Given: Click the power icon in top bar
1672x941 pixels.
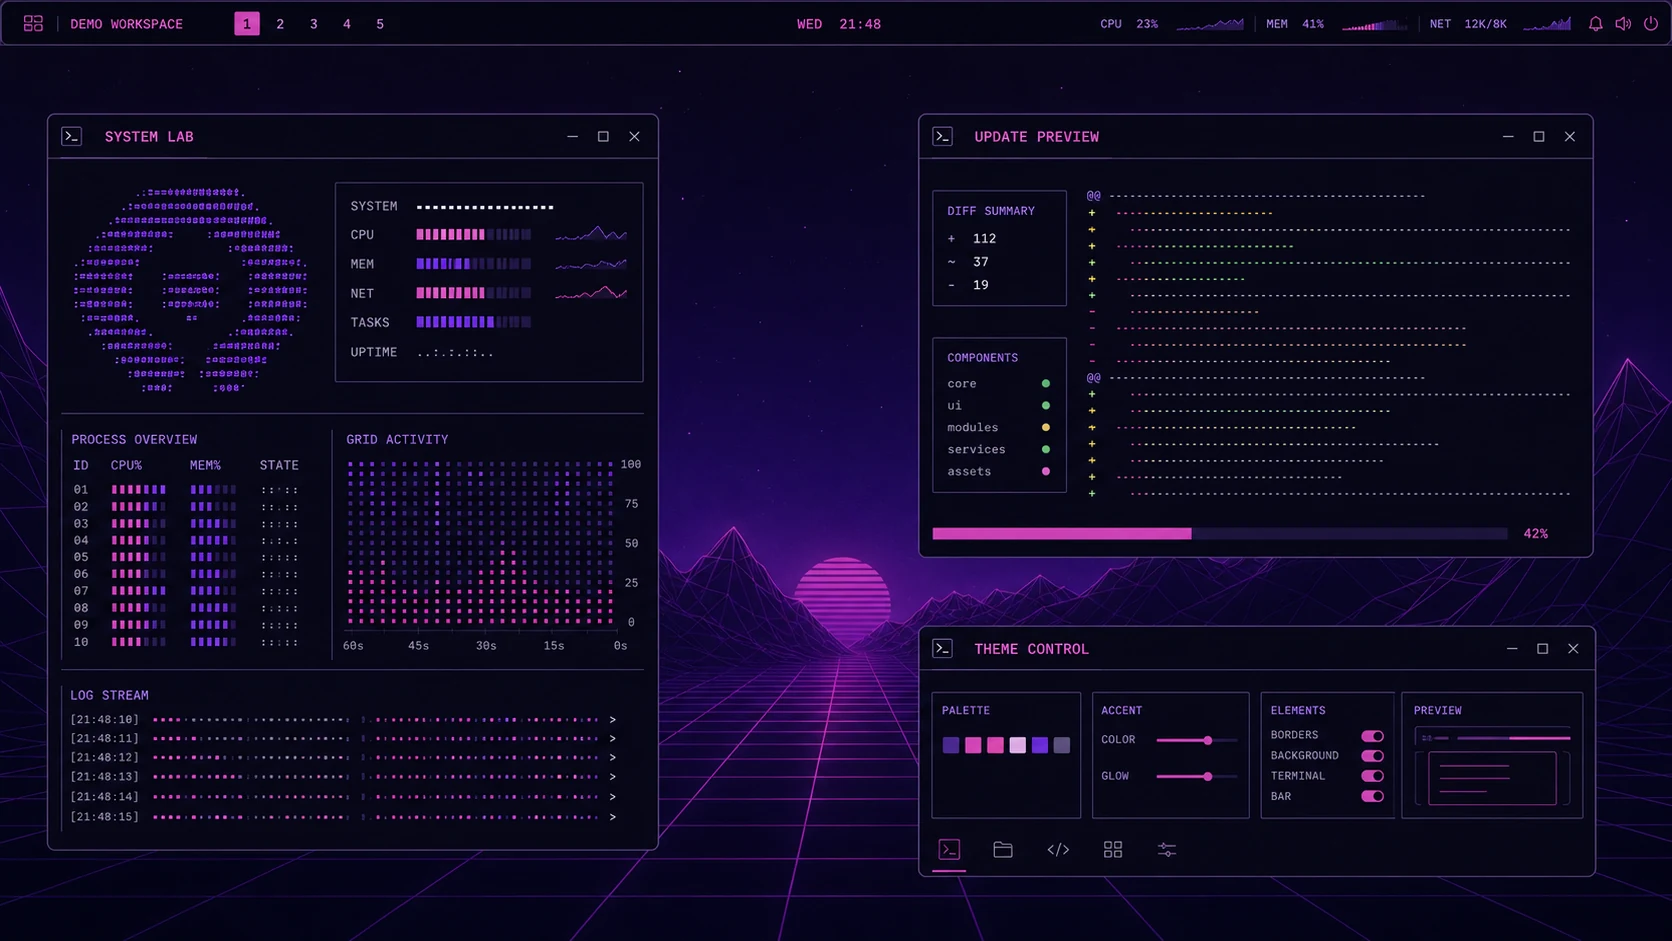Looking at the screenshot, I should [x=1651, y=24].
